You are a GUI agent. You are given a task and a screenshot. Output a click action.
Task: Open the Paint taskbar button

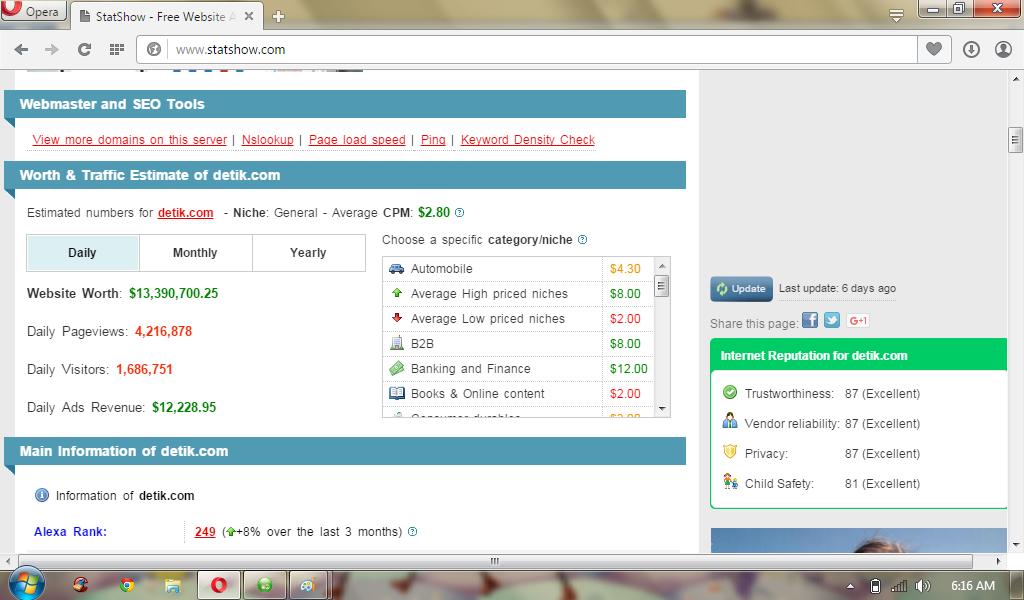click(x=308, y=584)
